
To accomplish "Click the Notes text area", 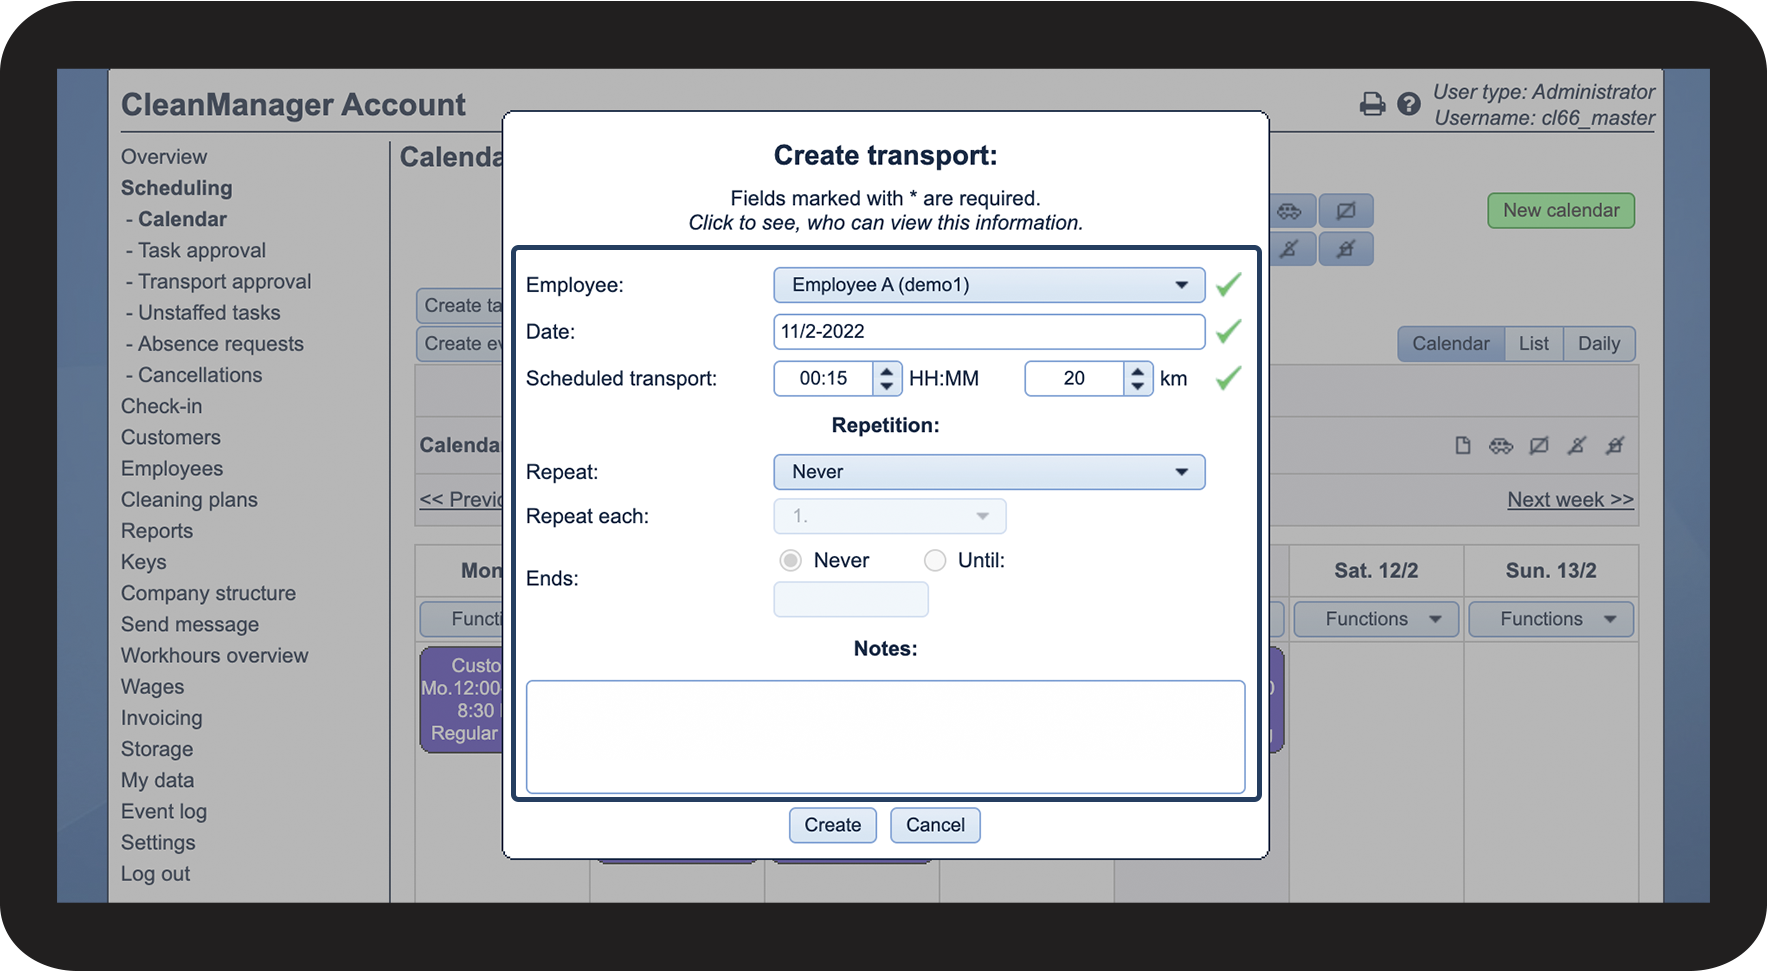I will click(885, 737).
